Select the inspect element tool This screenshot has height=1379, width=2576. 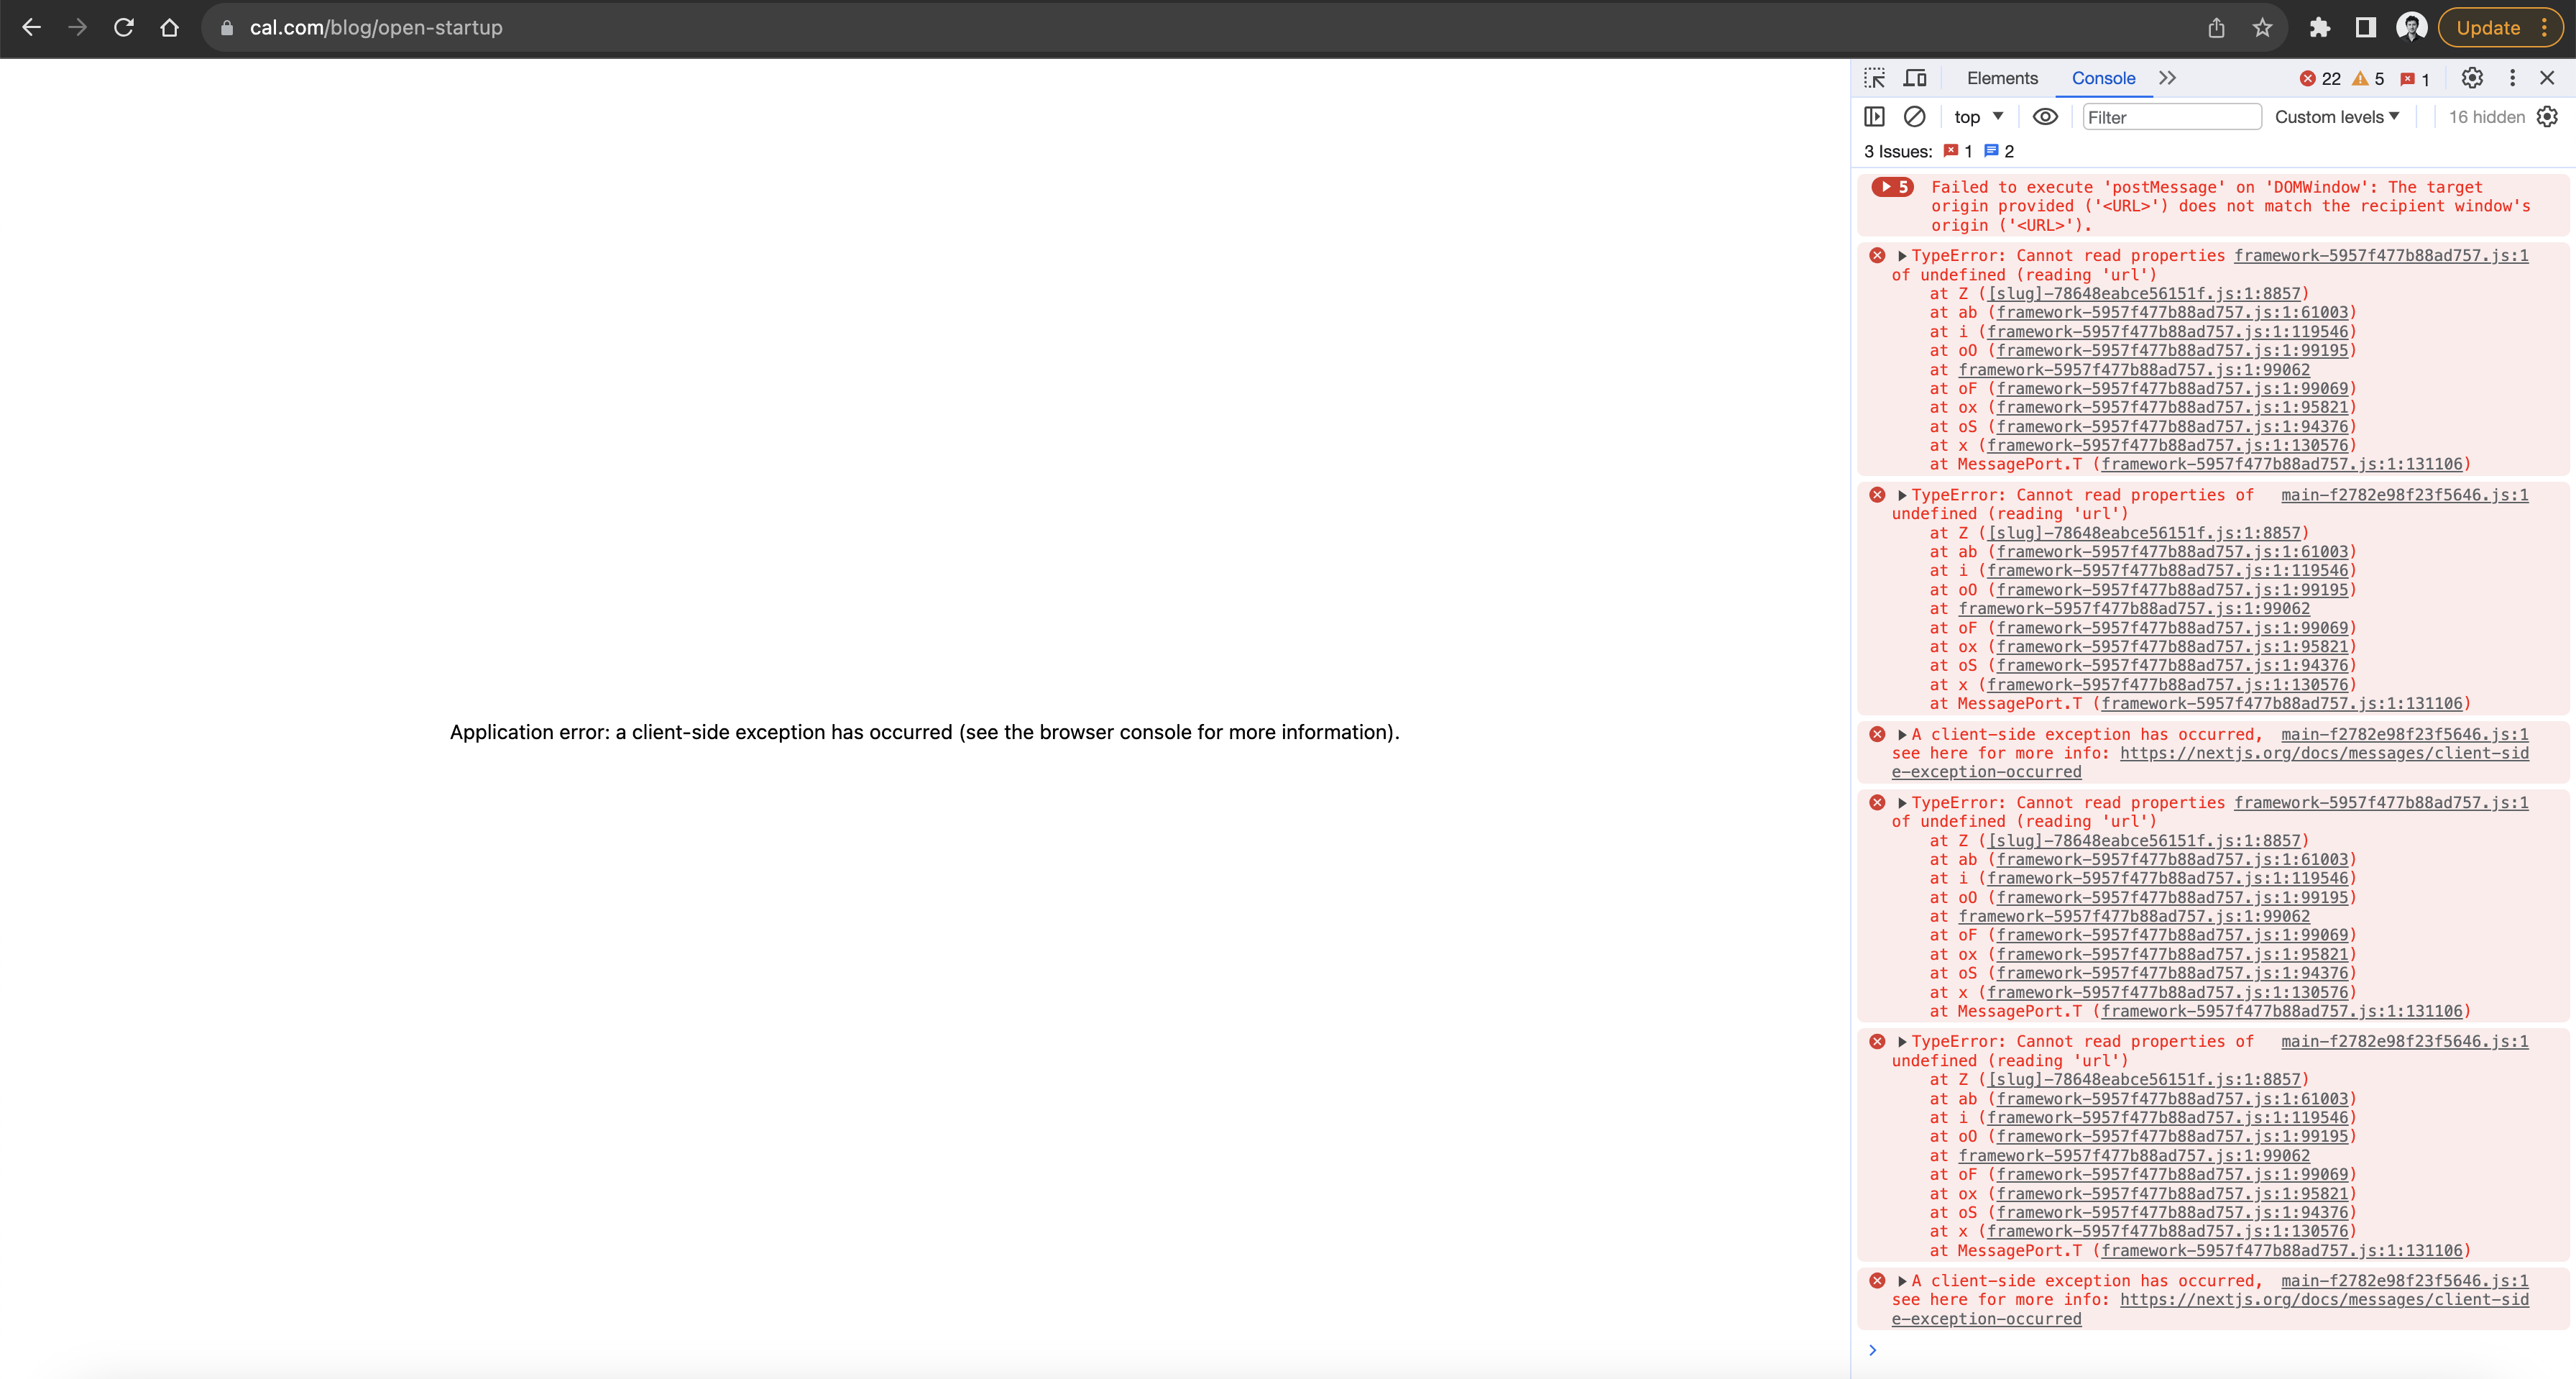1875,77
